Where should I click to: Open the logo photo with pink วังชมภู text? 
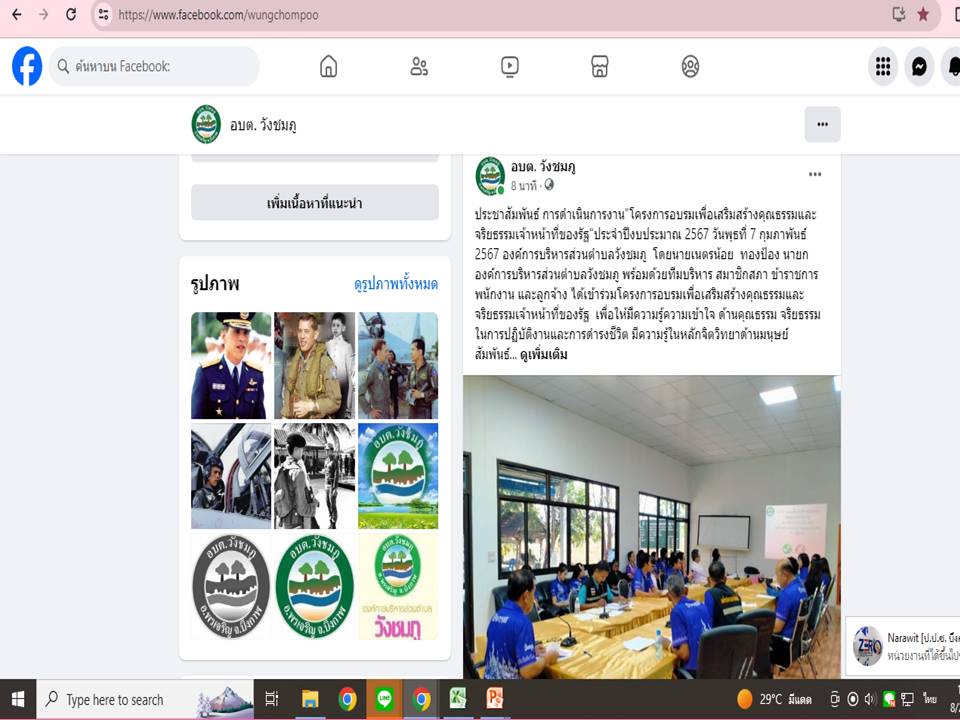[398, 587]
